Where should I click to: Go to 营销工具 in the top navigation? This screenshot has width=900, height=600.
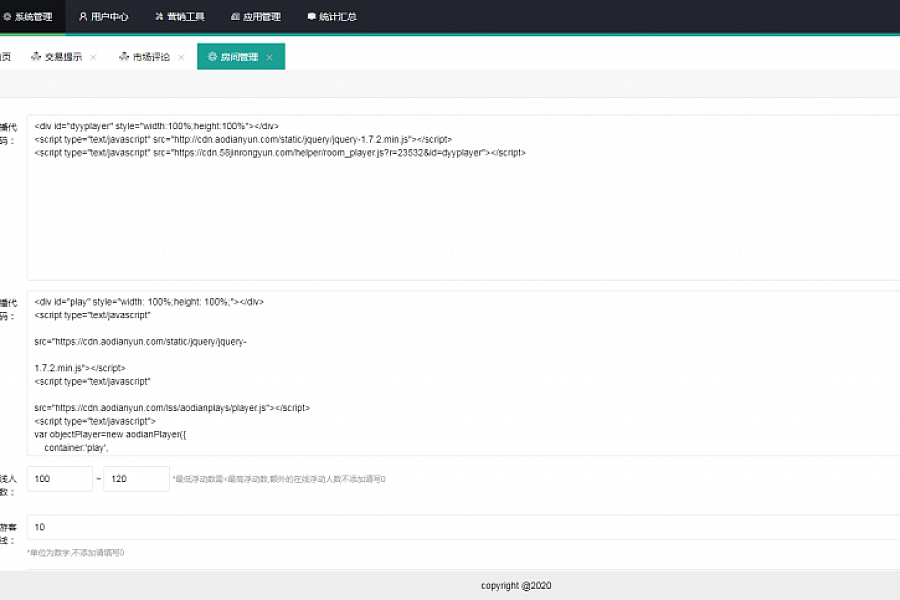pos(180,17)
